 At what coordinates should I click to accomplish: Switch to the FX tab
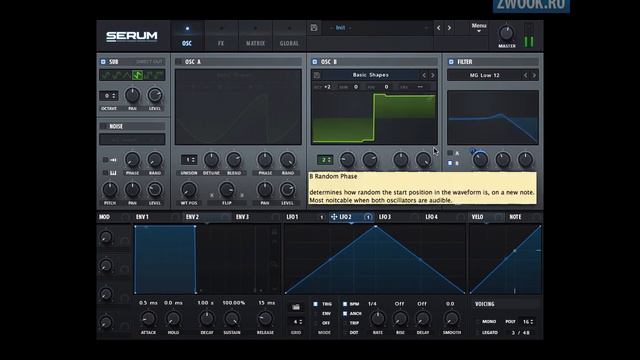pos(221,36)
